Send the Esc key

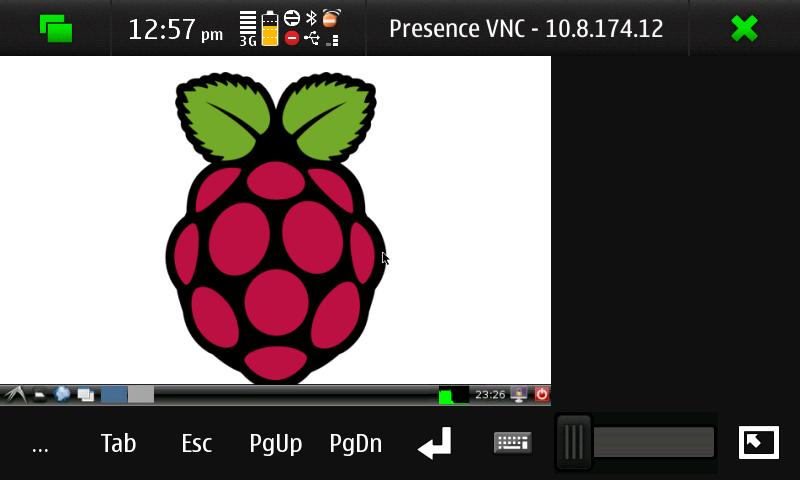pos(196,443)
